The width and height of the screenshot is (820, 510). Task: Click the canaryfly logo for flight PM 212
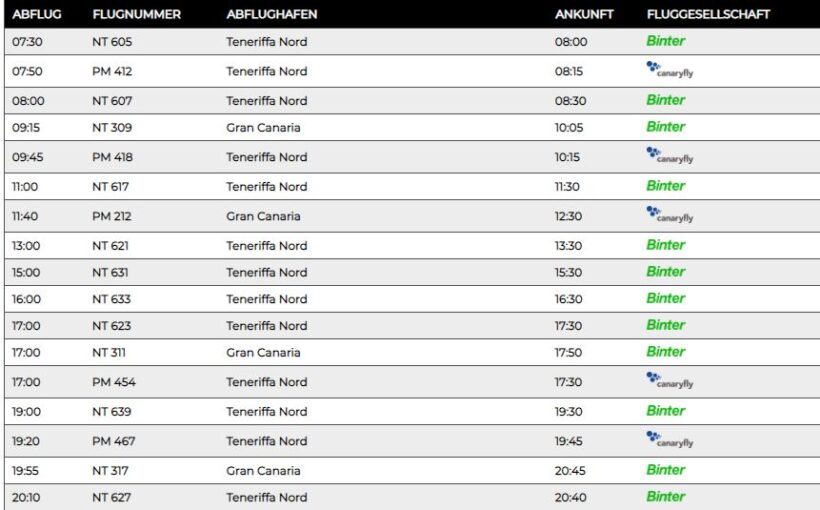click(670, 215)
